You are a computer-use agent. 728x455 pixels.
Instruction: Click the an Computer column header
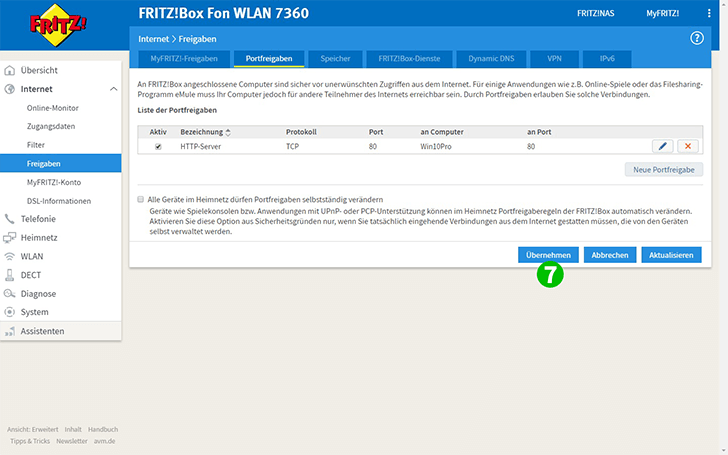click(442, 132)
